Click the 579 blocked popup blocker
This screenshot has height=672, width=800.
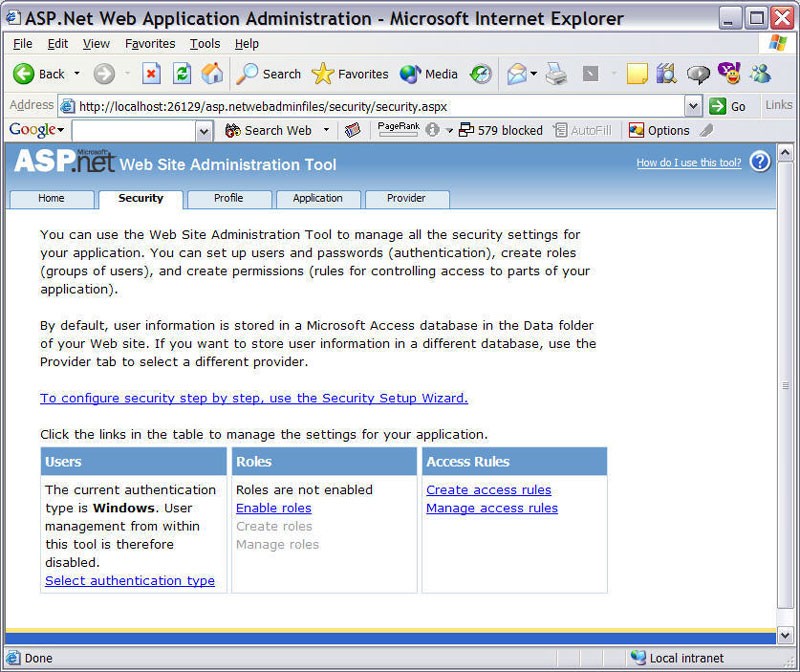[501, 131]
